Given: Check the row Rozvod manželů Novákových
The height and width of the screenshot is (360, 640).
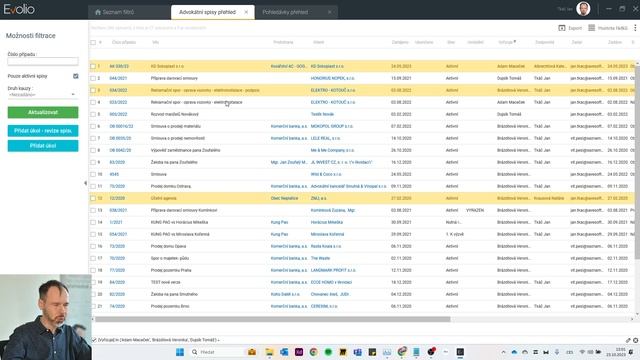Looking at the screenshot, I should [93, 114].
